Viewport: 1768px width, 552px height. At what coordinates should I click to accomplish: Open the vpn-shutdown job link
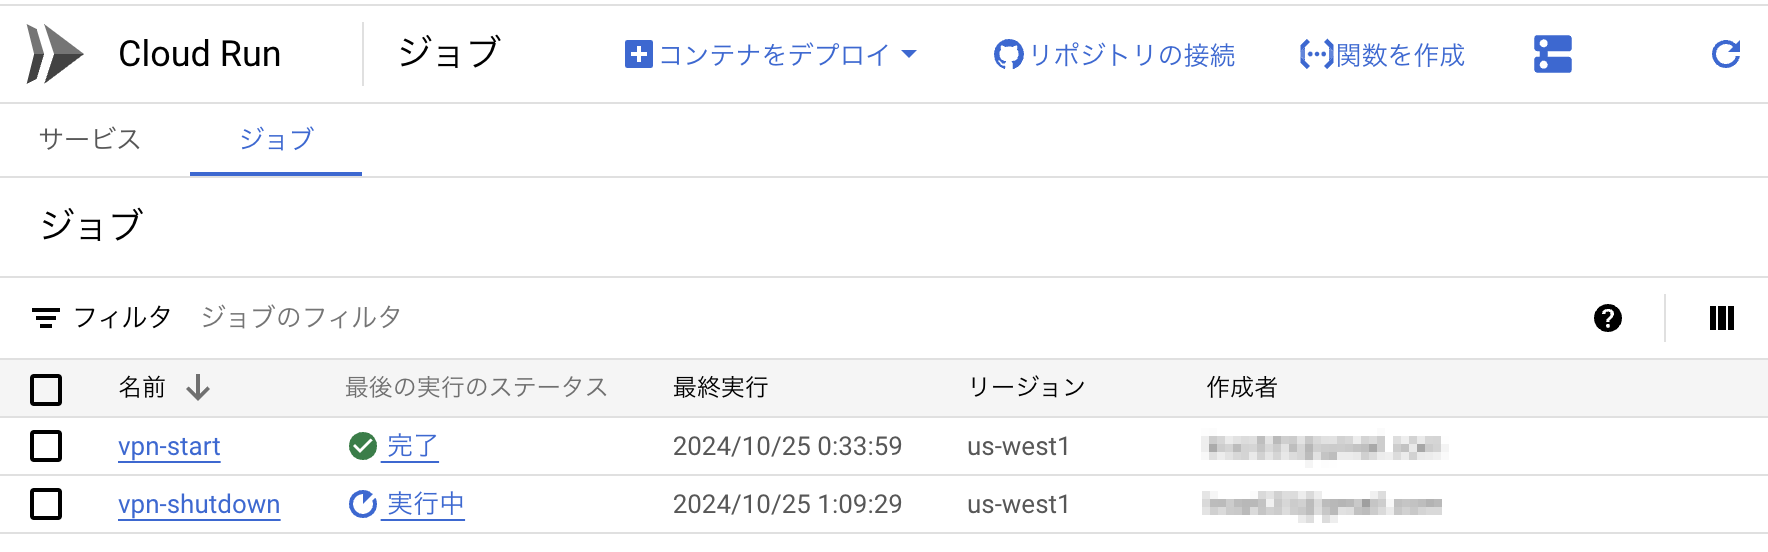click(x=199, y=504)
